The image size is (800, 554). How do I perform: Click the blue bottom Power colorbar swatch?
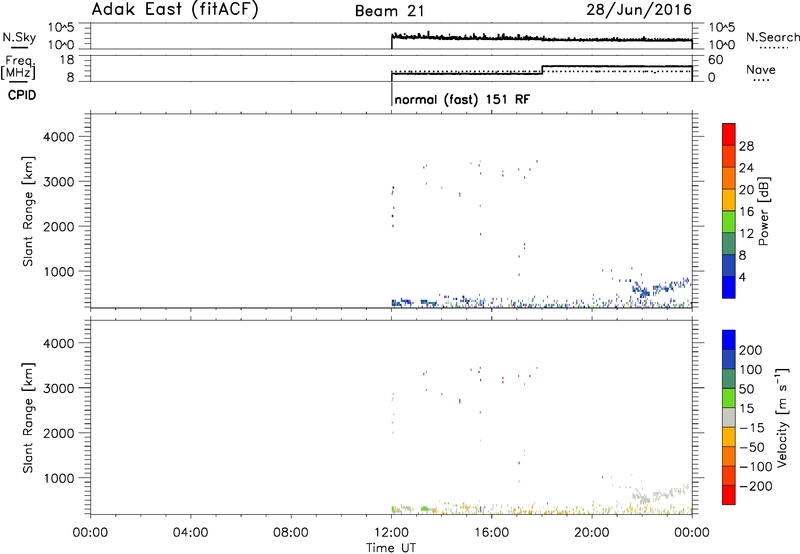729,287
